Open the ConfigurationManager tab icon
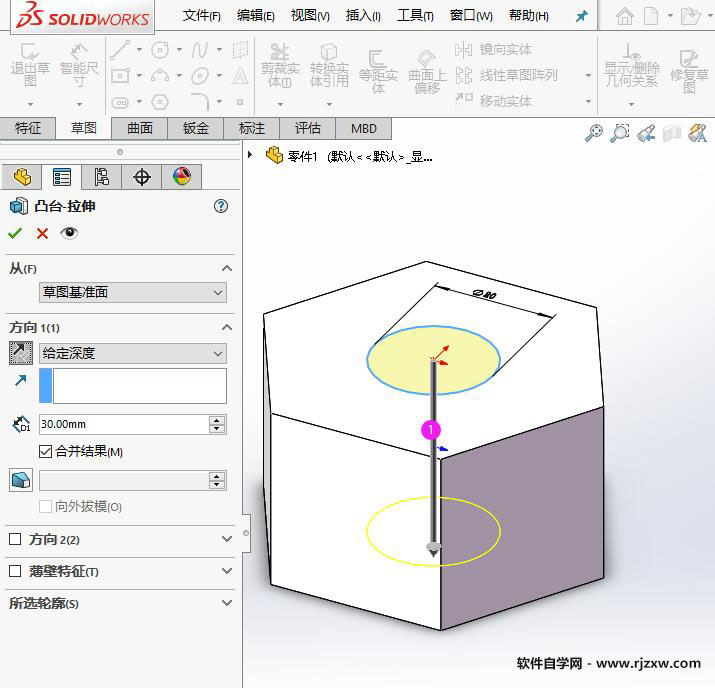 pyautogui.click(x=101, y=177)
